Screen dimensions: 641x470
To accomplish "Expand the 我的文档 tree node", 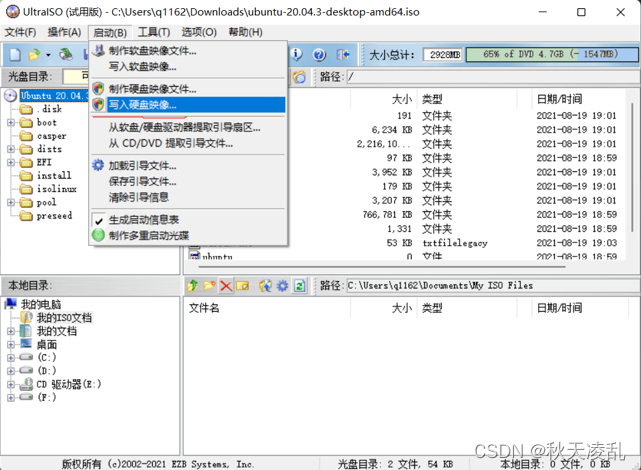I will click(x=11, y=331).
